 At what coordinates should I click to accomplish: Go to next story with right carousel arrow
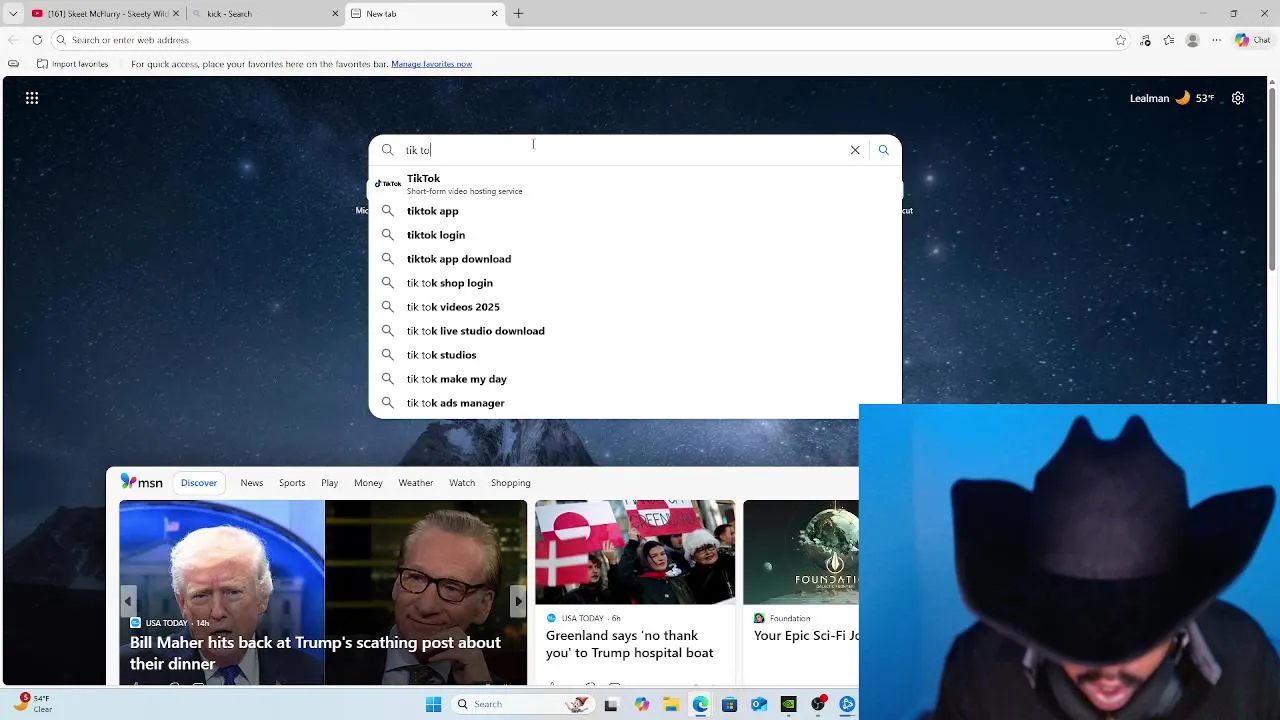point(518,601)
